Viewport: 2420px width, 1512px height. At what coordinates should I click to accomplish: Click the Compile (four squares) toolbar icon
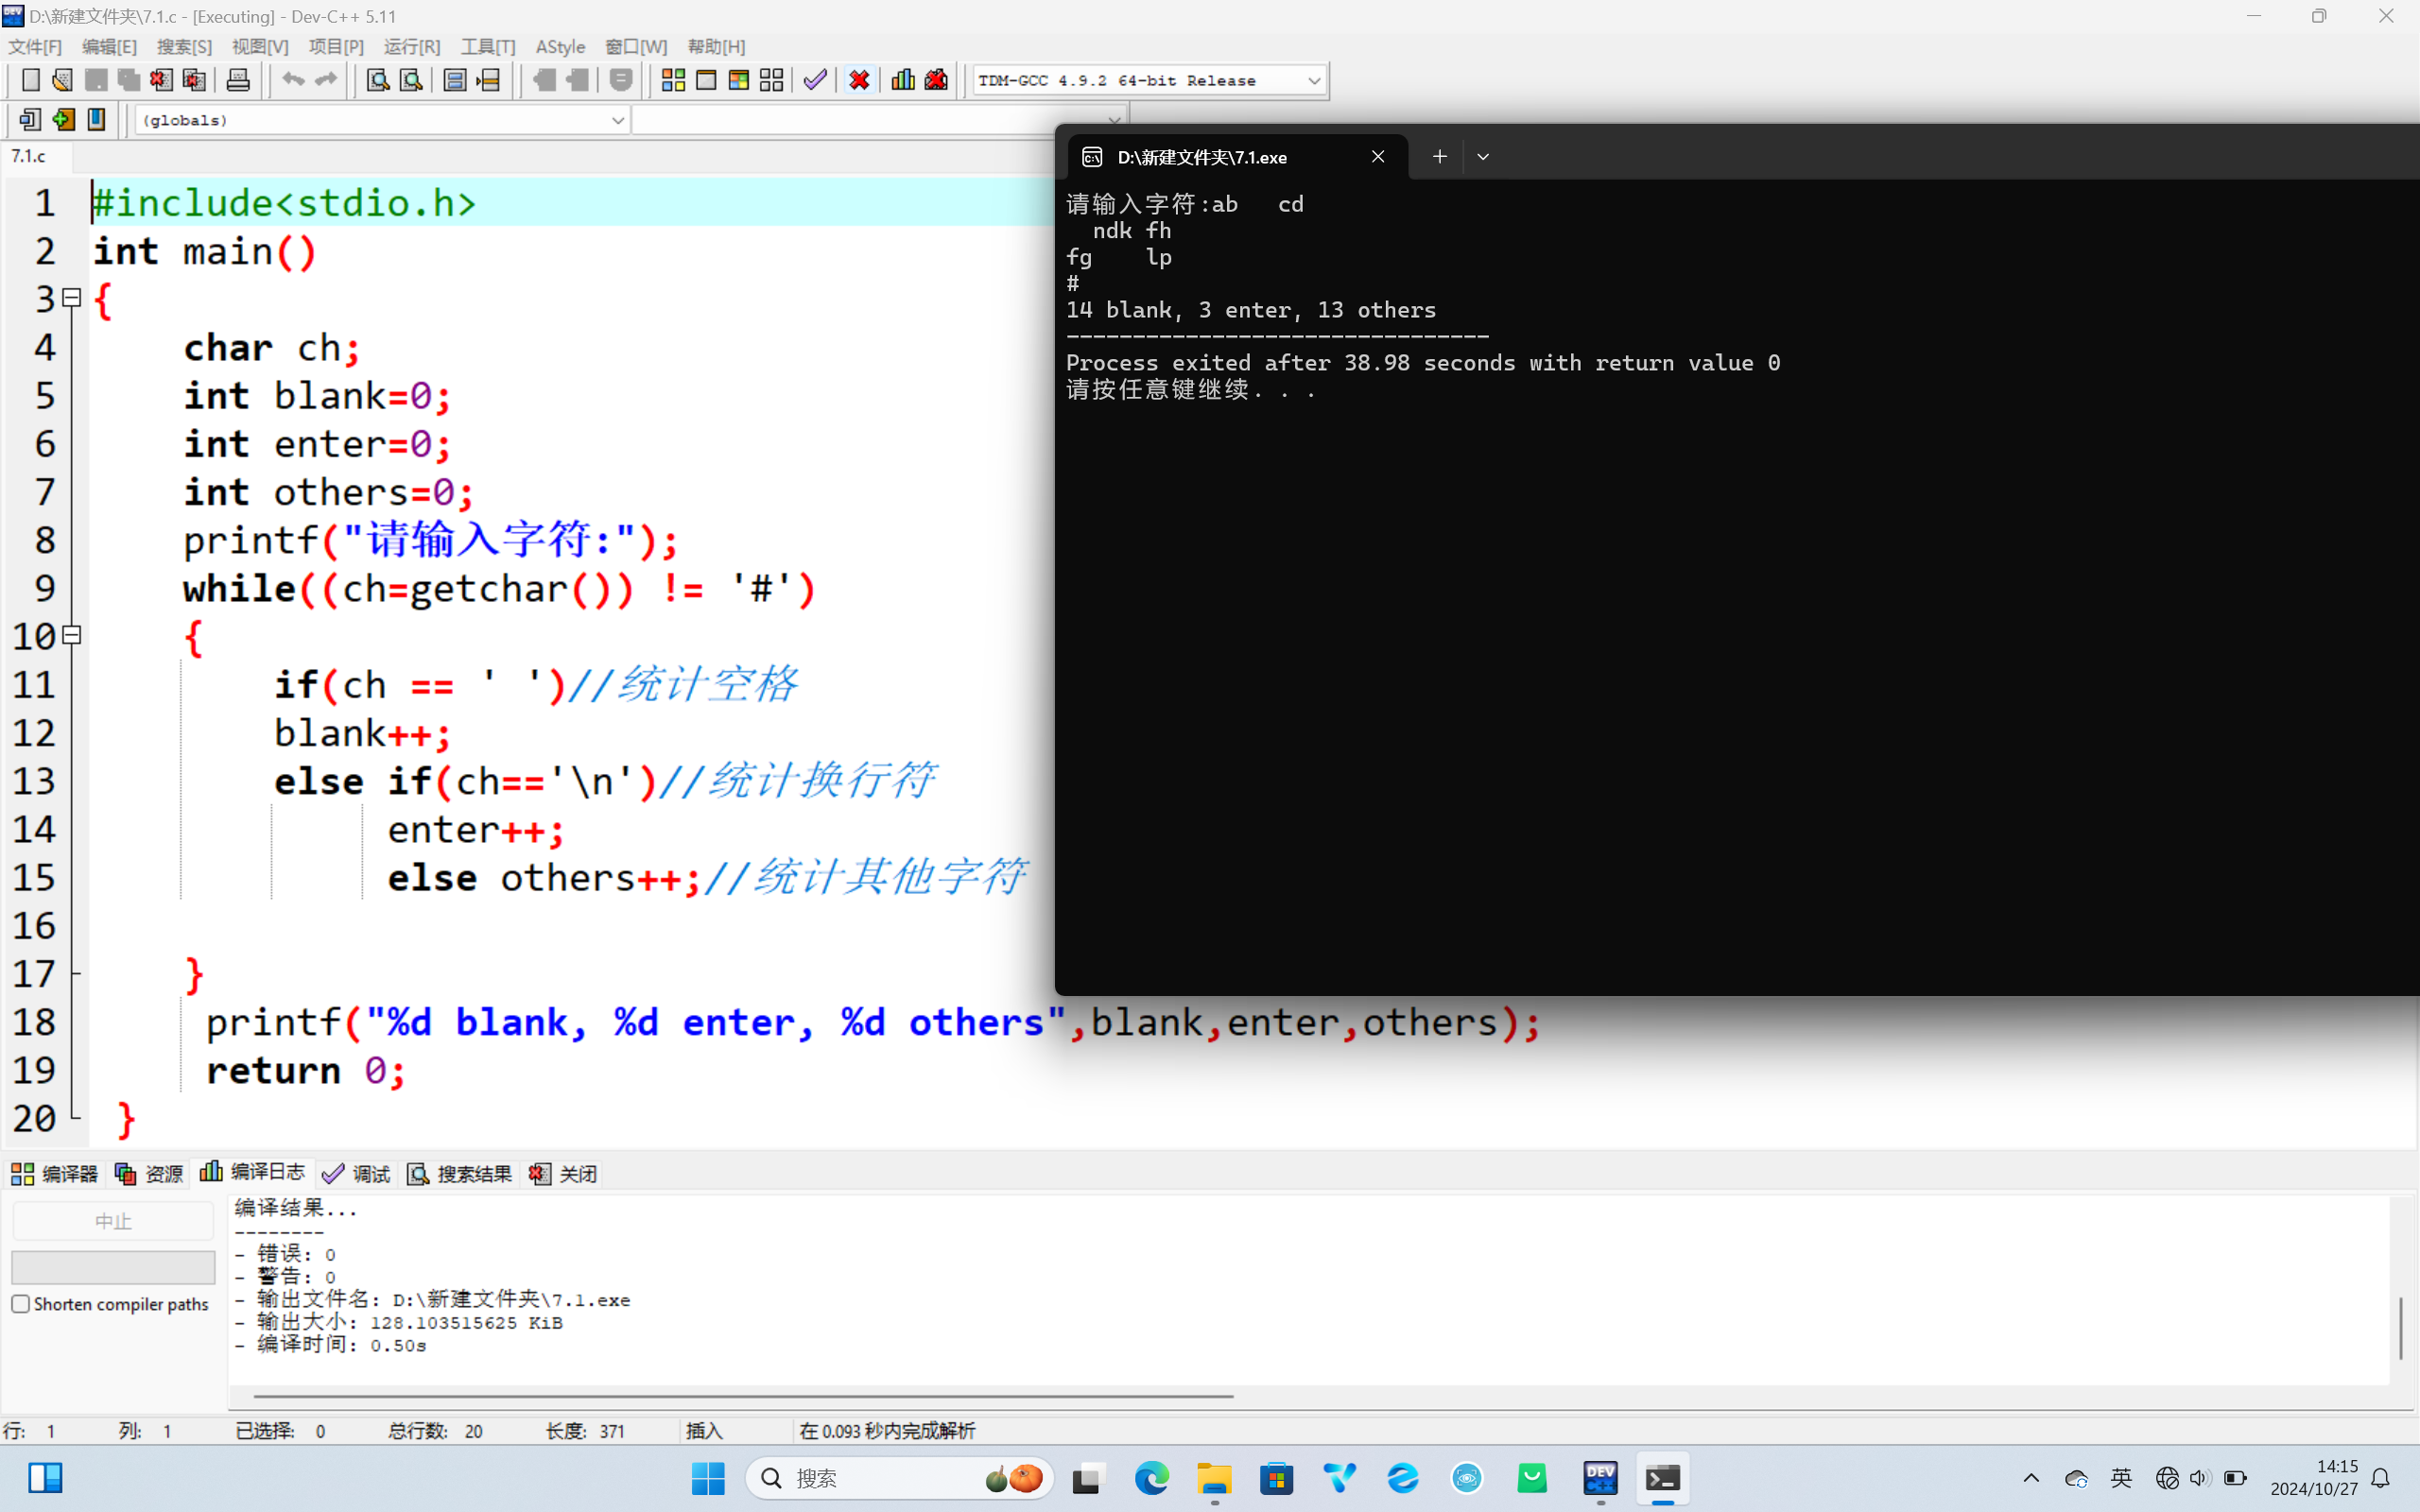click(673, 80)
